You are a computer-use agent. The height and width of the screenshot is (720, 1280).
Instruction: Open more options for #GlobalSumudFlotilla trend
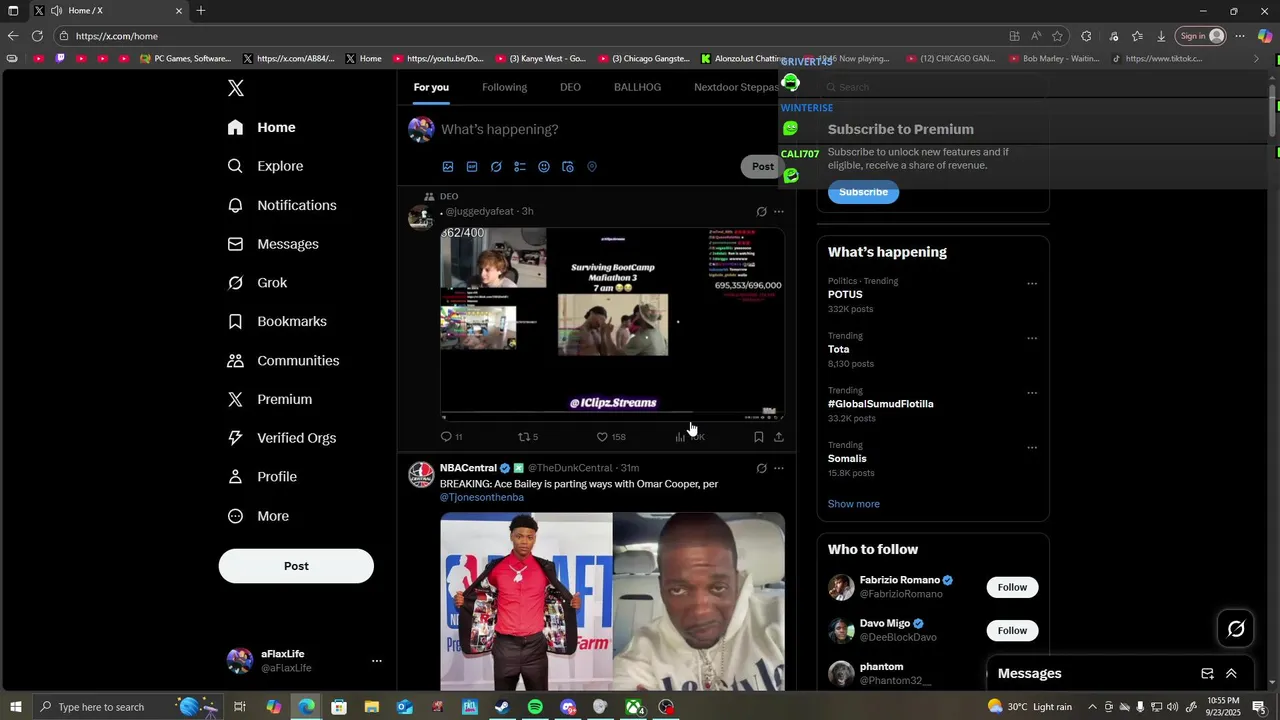coord(1032,393)
